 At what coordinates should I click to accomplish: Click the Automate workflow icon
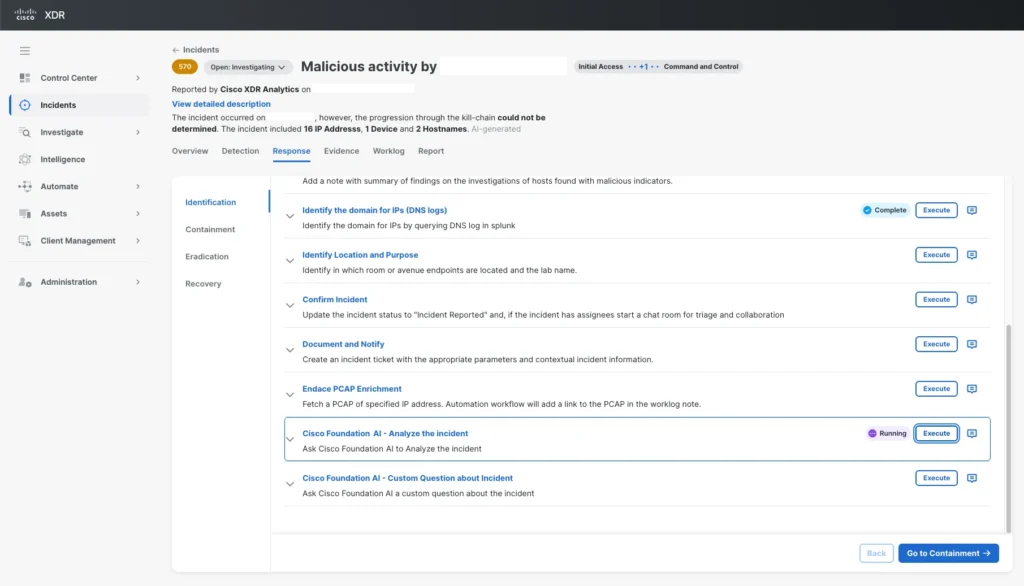tap(25, 186)
